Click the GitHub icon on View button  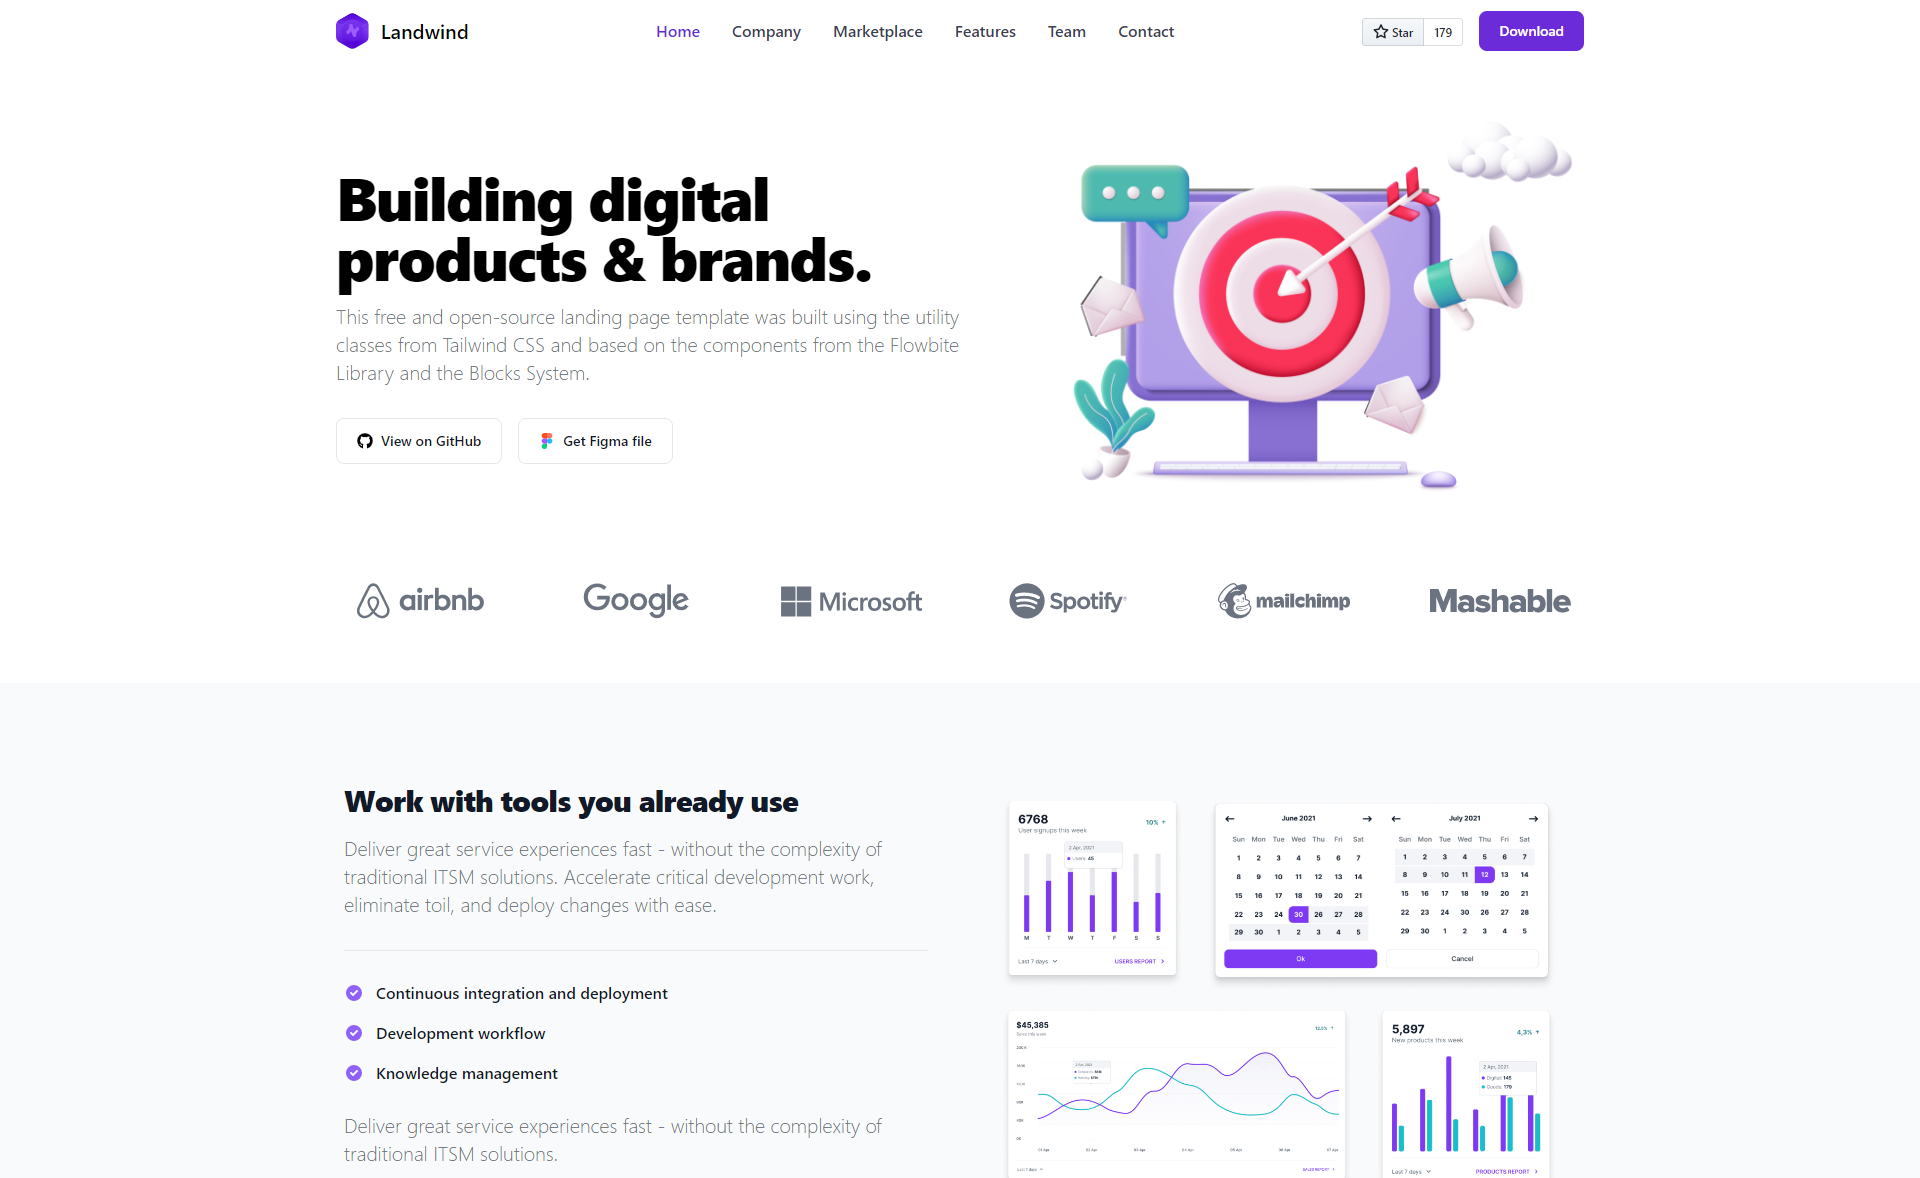(x=366, y=442)
